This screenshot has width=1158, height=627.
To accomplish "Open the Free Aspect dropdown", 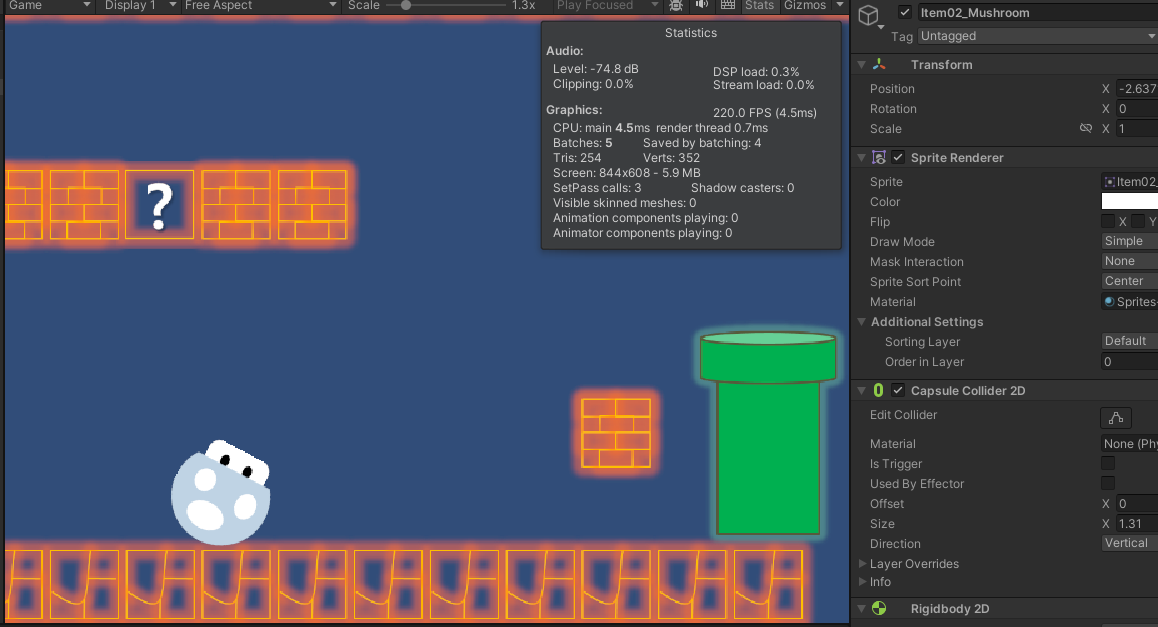I will click(x=260, y=5).
